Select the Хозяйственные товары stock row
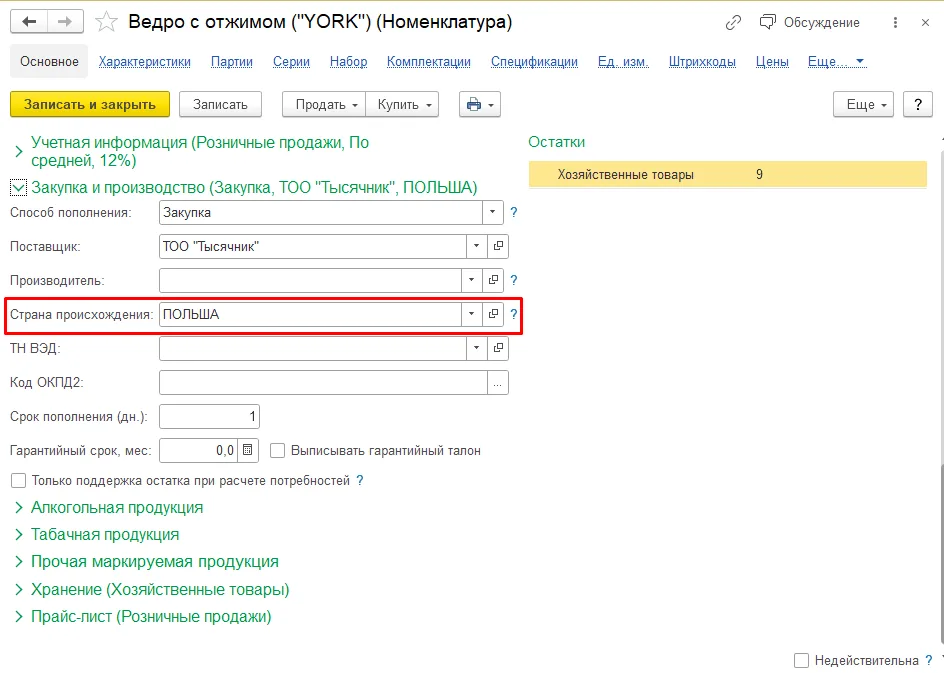 pyautogui.click(x=728, y=175)
